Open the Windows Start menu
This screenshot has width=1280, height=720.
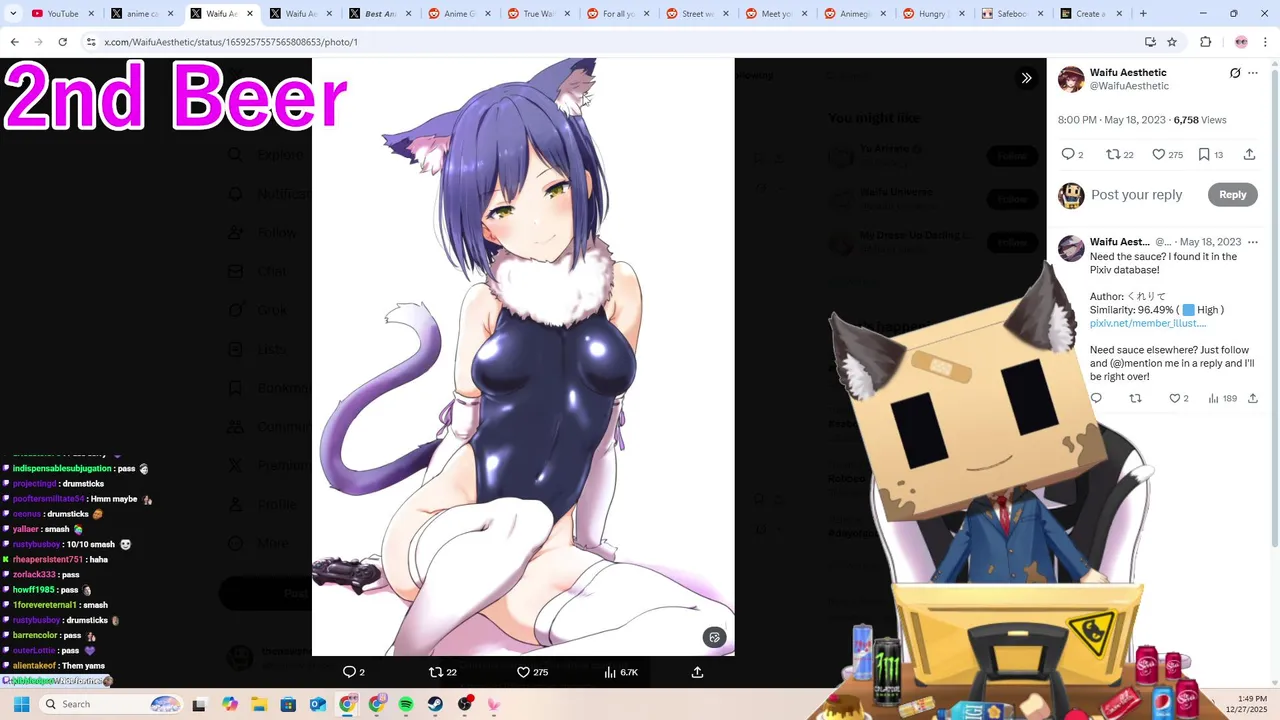[21, 704]
